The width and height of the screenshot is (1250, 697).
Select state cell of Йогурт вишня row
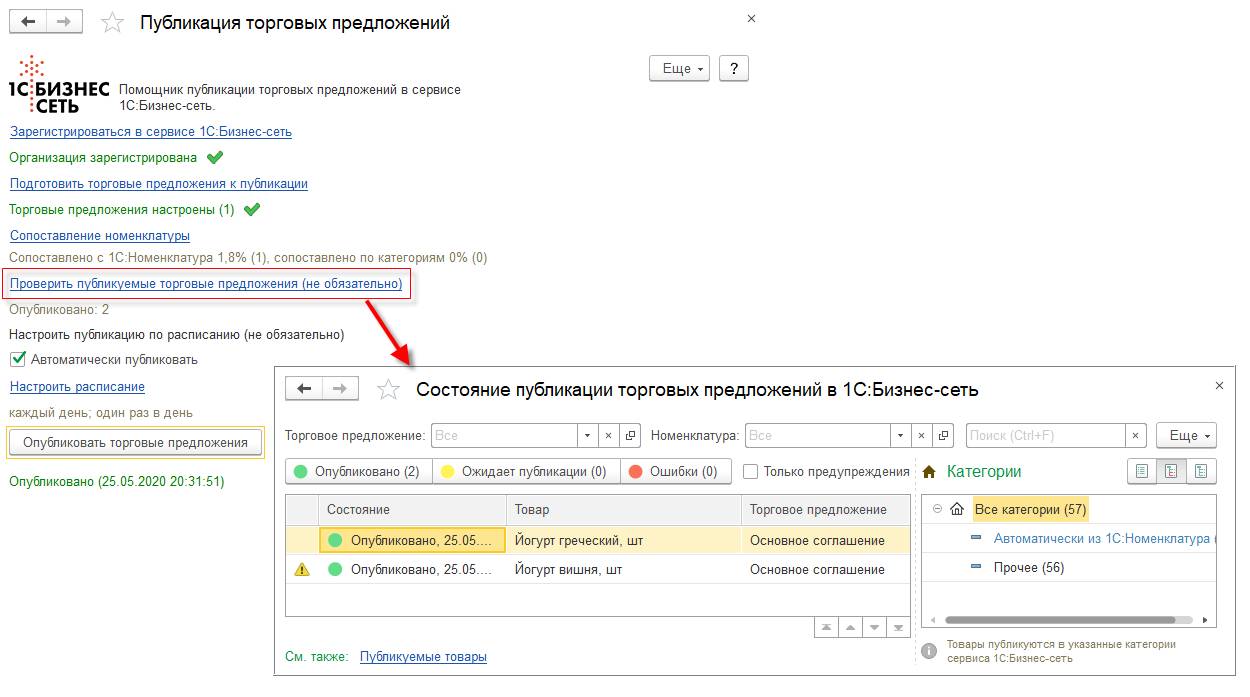412,570
